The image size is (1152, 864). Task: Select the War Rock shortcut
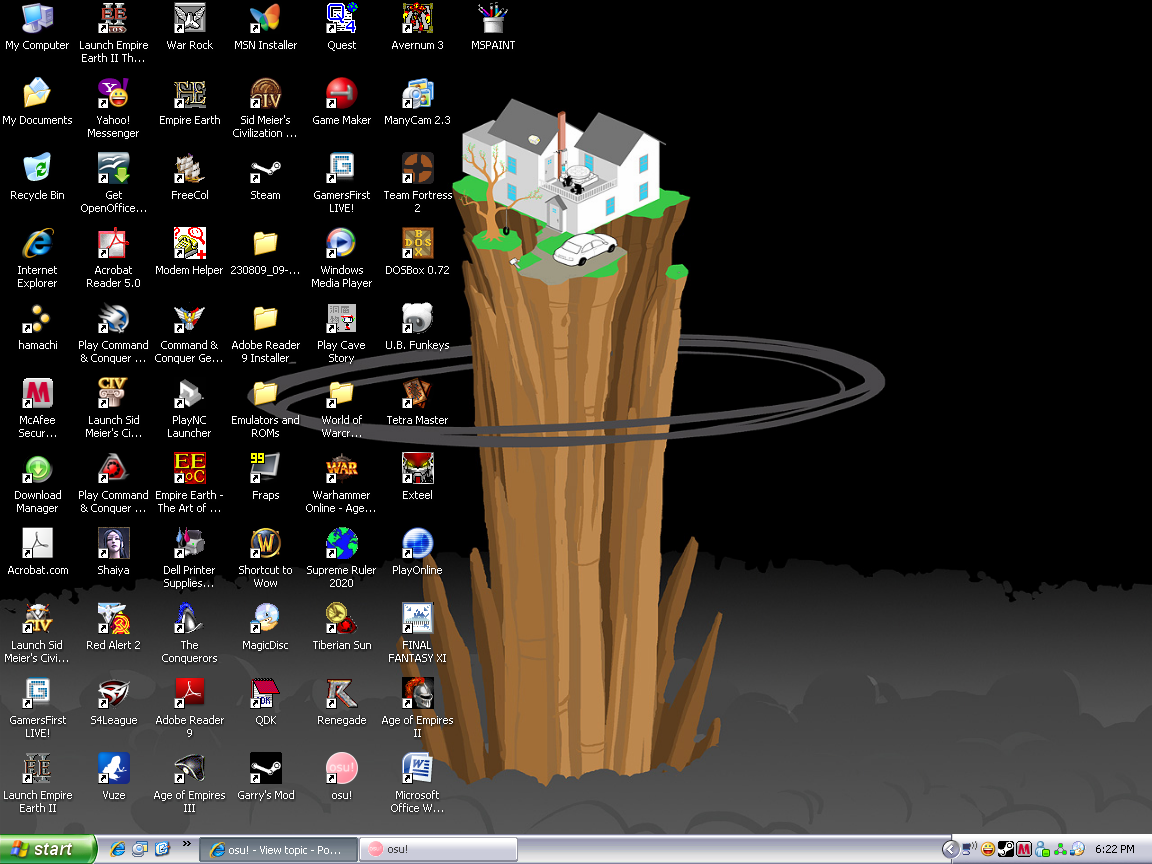click(x=190, y=27)
